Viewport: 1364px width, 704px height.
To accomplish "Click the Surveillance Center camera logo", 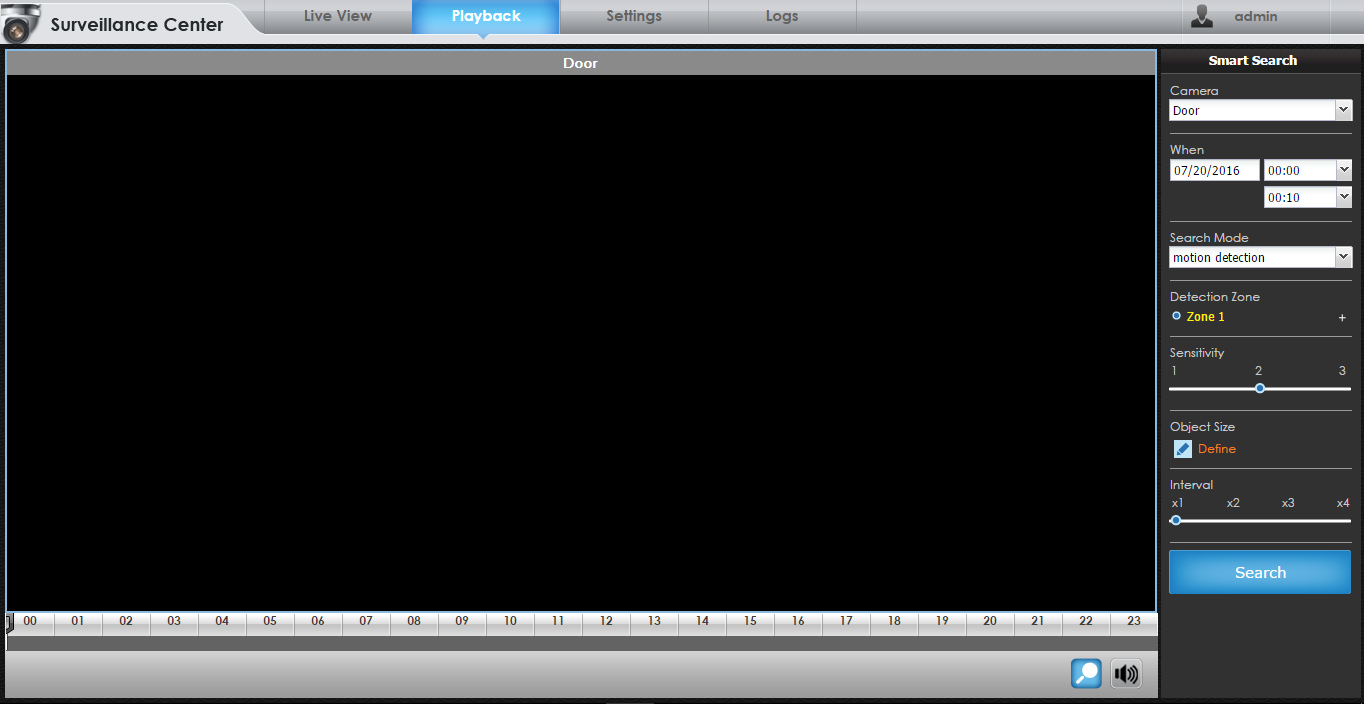I will pos(21,22).
